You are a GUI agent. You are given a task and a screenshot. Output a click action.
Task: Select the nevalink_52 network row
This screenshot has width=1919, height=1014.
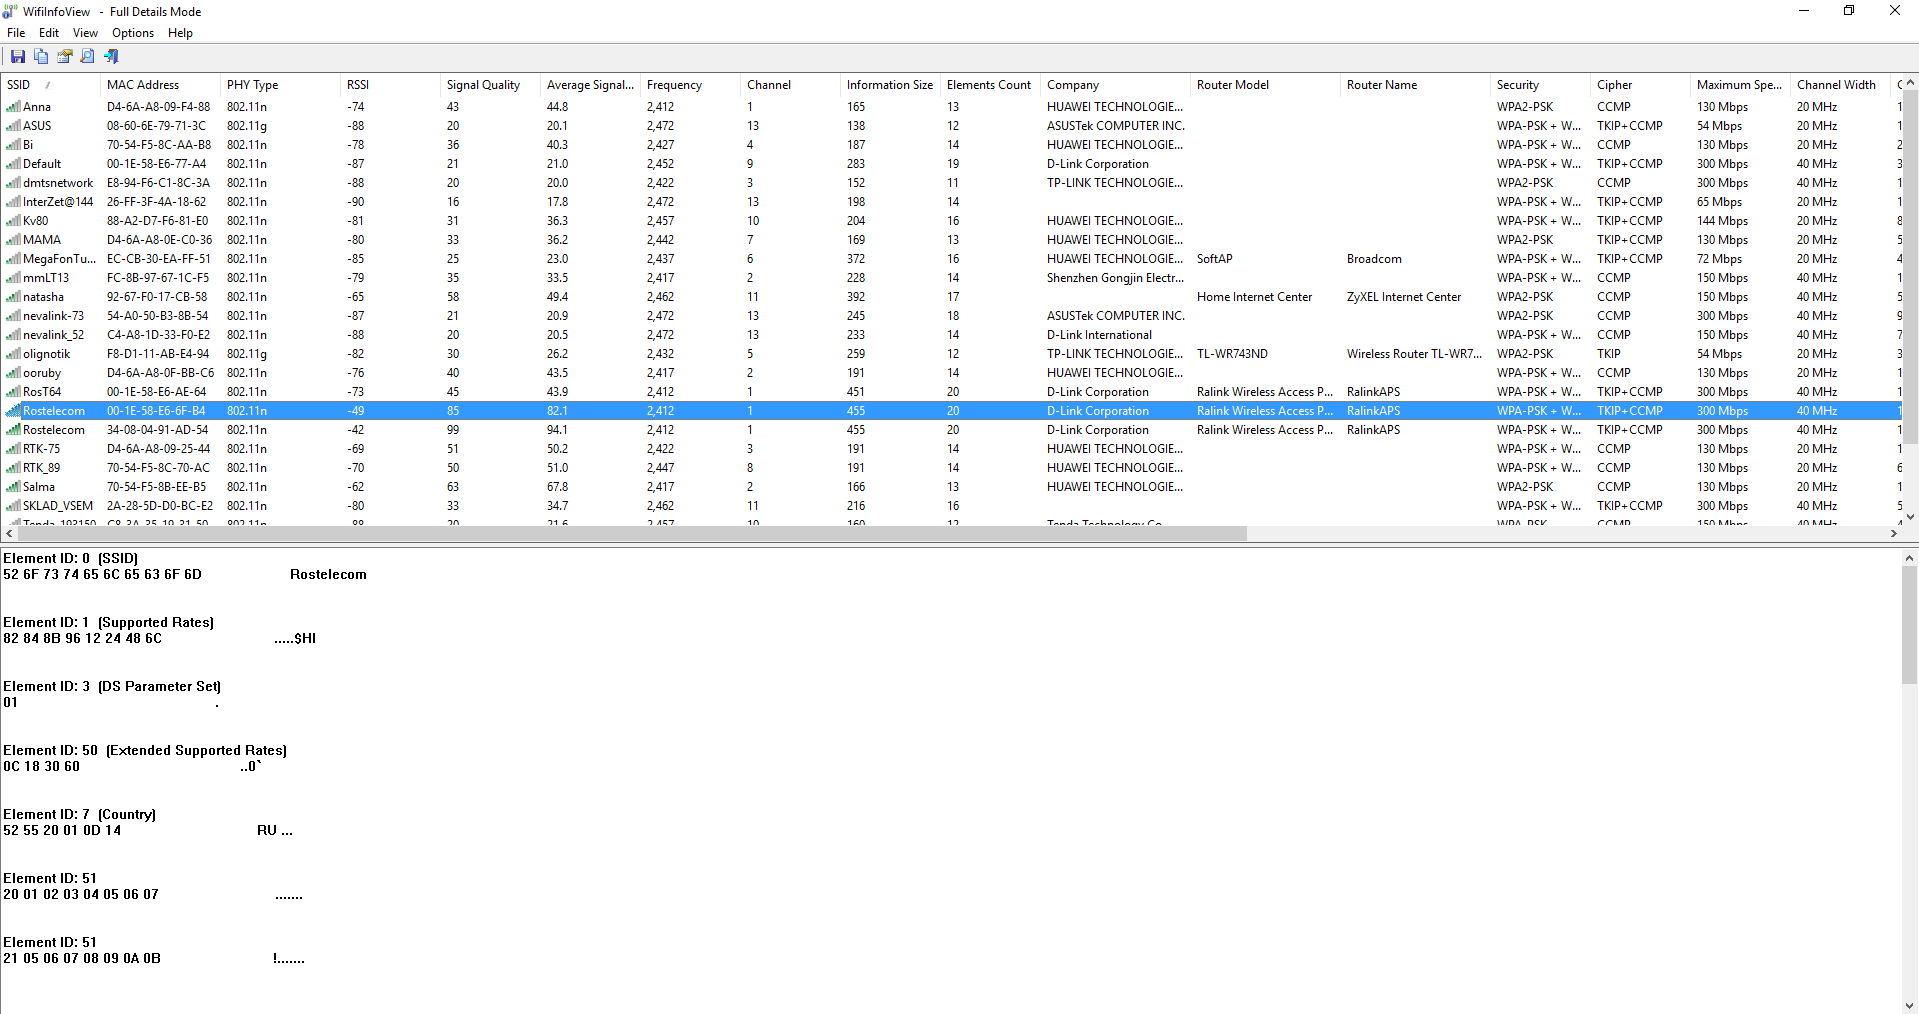[x=950, y=334]
